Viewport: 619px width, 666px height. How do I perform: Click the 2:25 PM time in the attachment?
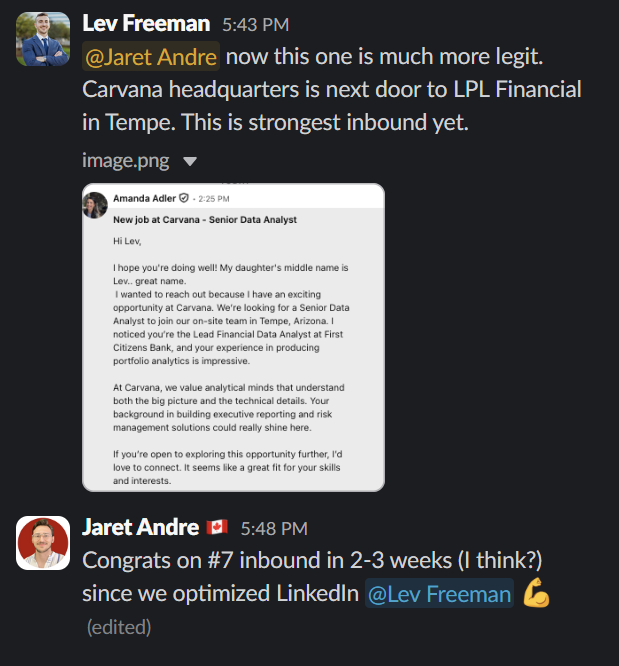tap(214, 199)
